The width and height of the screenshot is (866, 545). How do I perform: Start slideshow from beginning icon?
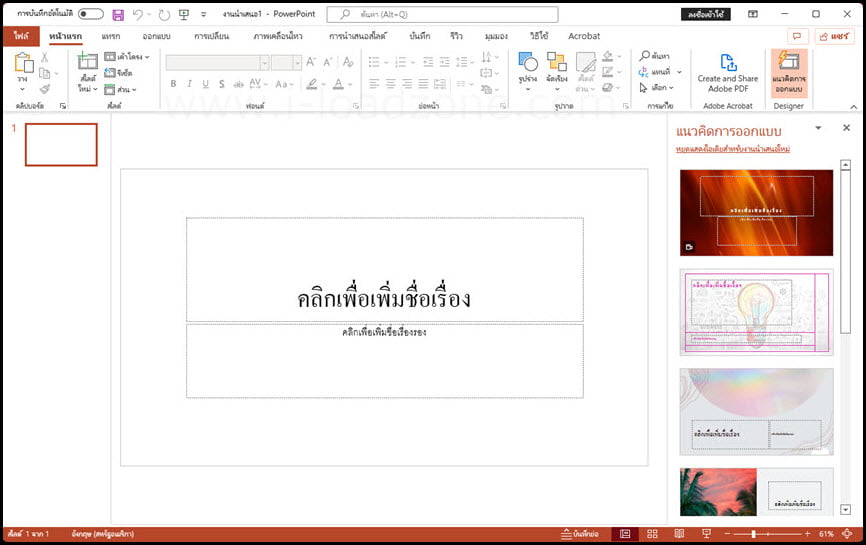pyautogui.click(x=184, y=15)
